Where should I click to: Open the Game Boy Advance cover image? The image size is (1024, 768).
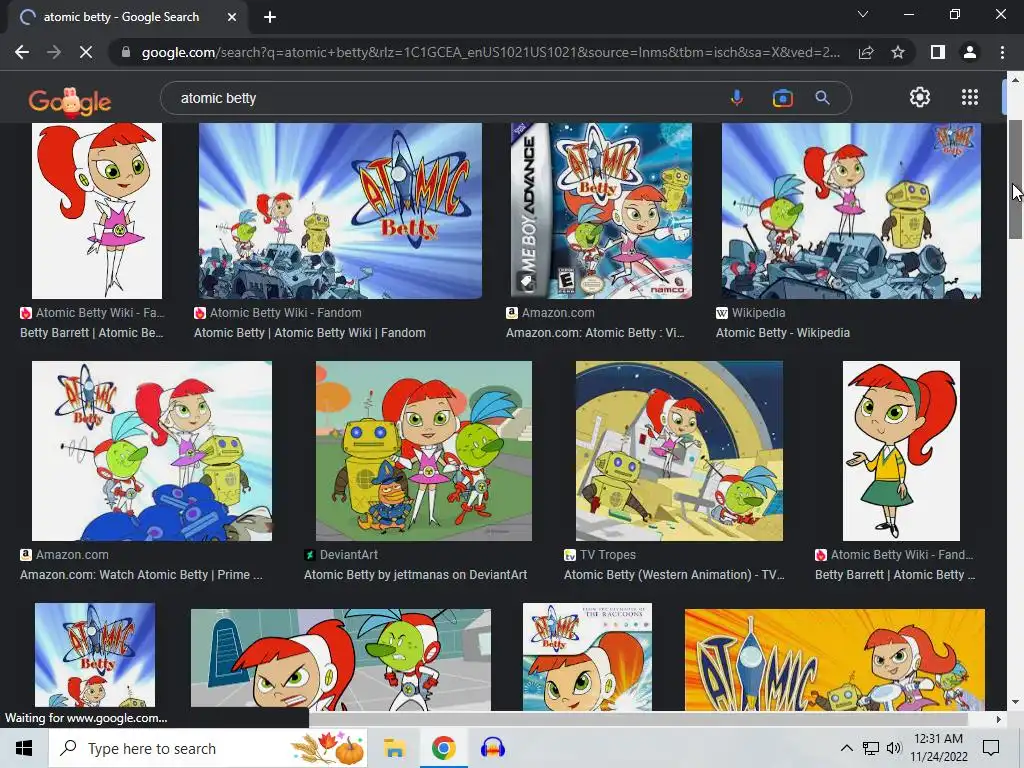click(x=601, y=210)
